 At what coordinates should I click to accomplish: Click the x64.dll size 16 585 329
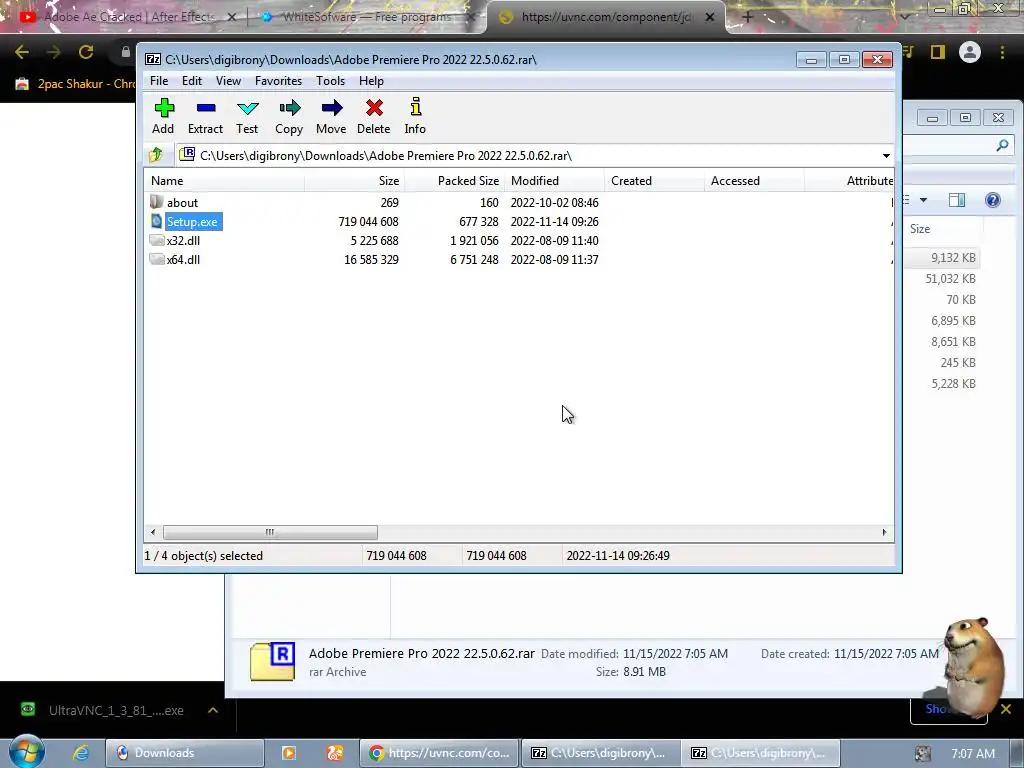(371, 259)
